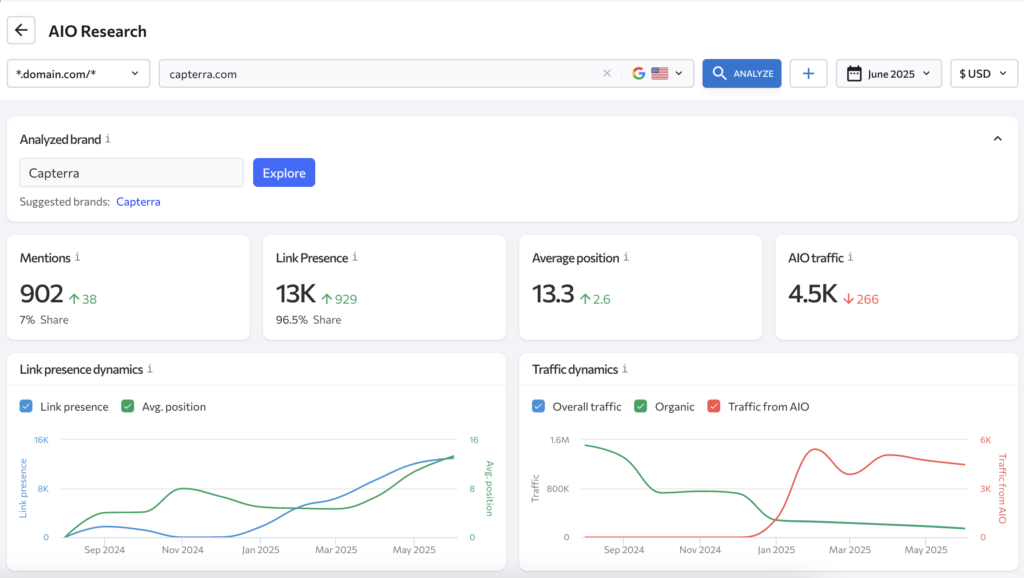This screenshot has height=578, width=1024.
Task: Show info icon next to AIO traffic
Action: pyautogui.click(x=850, y=257)
